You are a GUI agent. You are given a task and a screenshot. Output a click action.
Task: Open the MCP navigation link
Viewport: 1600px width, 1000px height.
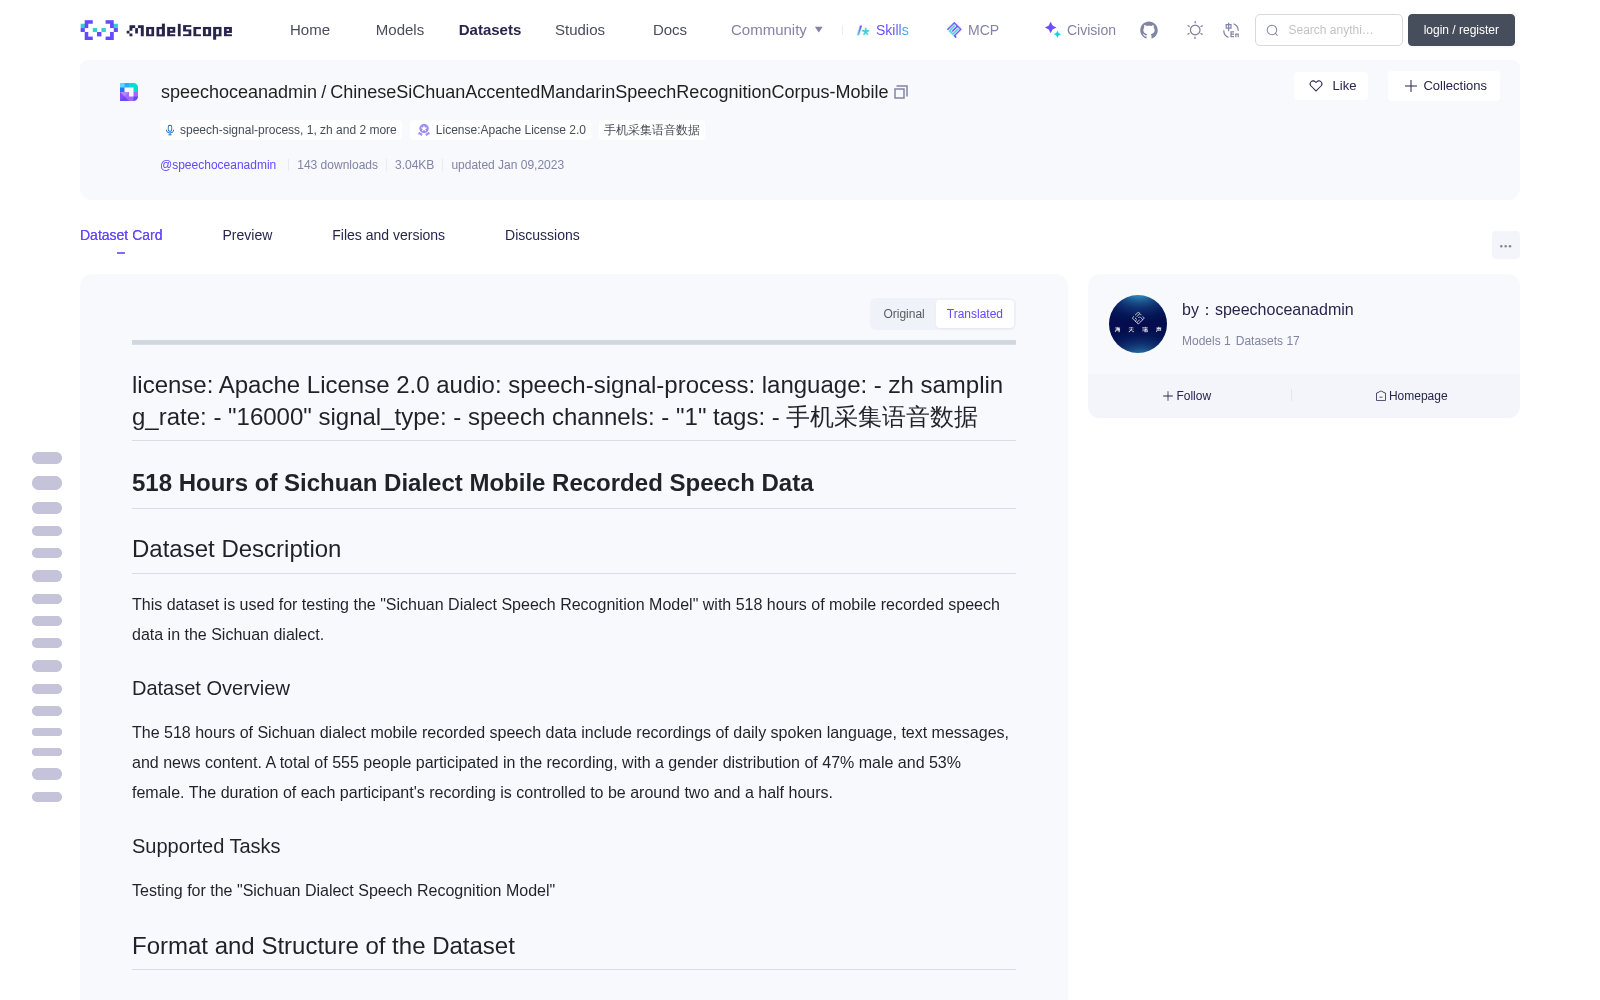point(973,30)
